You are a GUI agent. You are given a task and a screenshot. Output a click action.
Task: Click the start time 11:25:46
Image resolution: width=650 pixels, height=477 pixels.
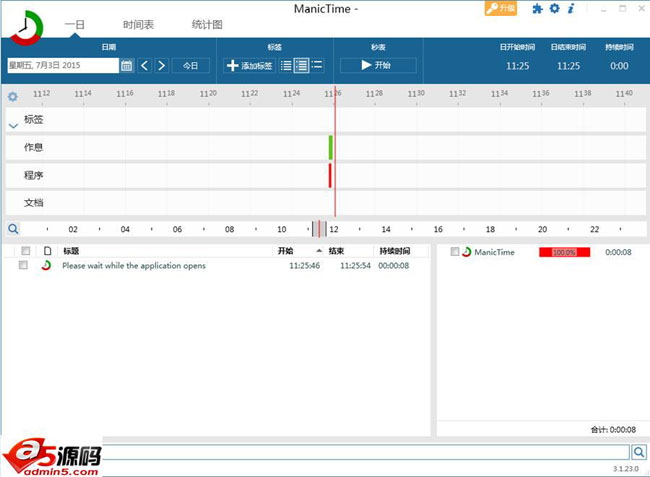[305, 266]
